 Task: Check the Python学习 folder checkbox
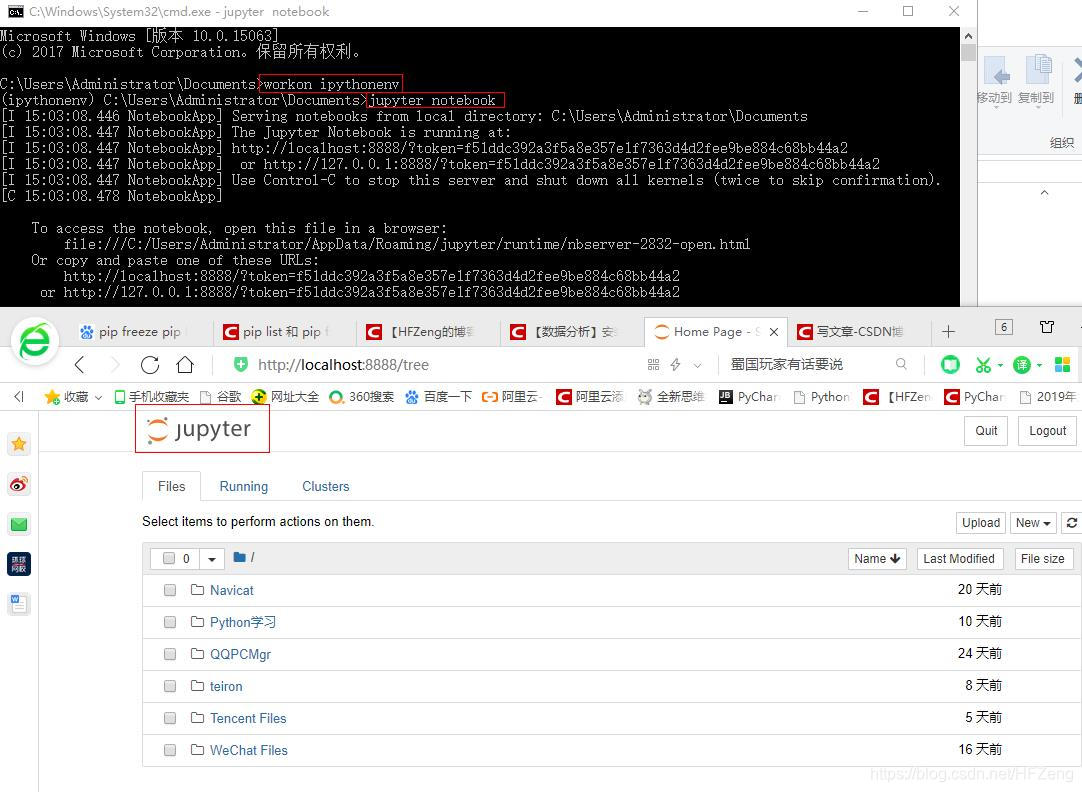pyautogui.click(x=170, y=622)
